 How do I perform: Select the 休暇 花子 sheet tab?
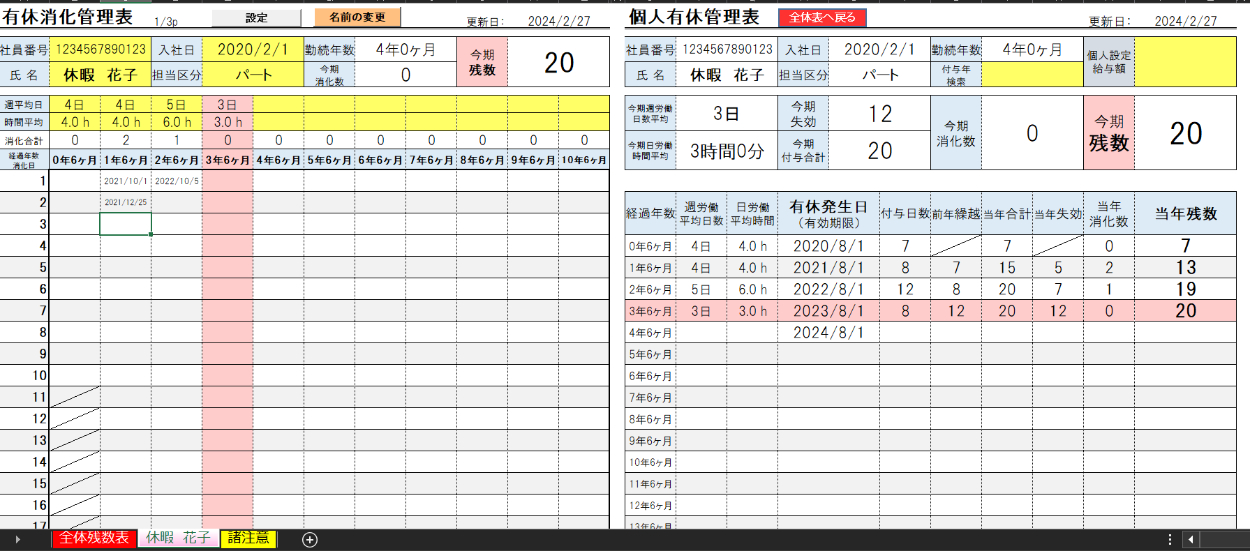point(179,538)
